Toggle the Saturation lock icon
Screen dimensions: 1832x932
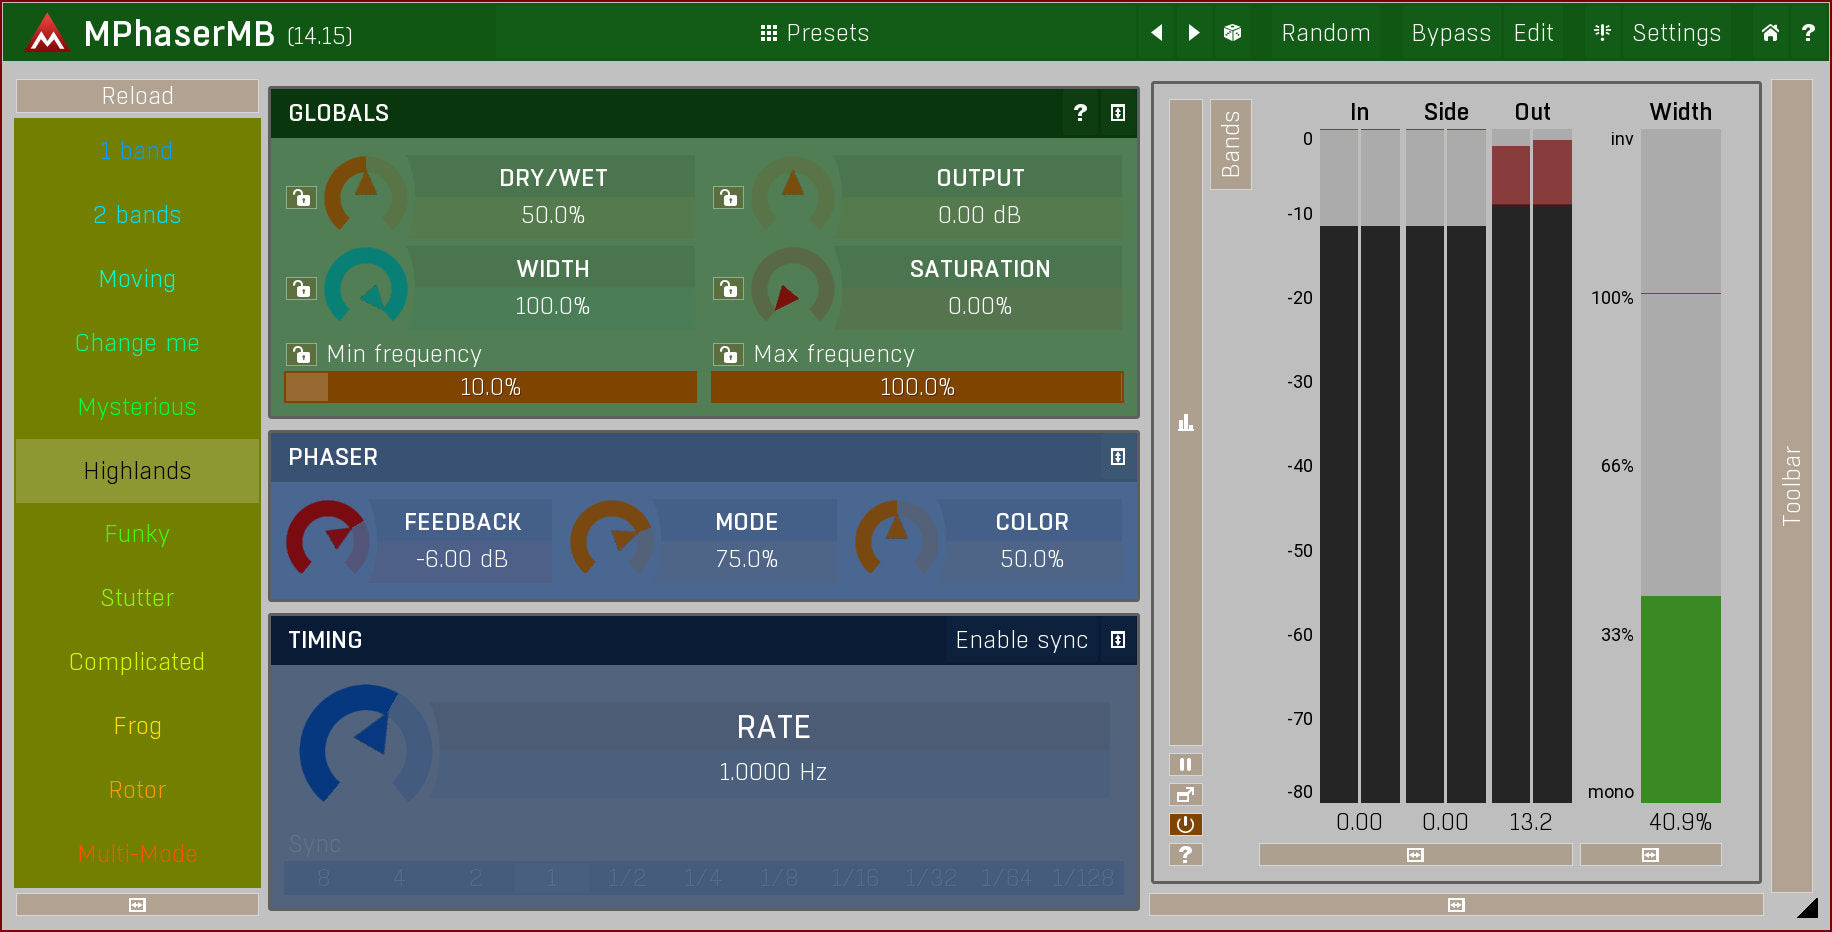tap(728, 289)
